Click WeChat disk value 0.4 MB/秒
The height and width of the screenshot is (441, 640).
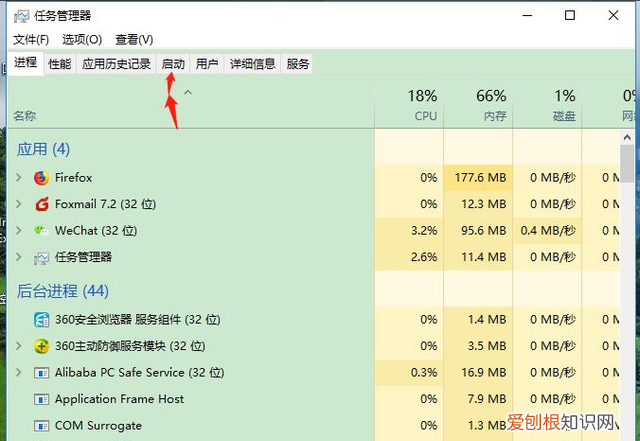[x=548, y=231]
